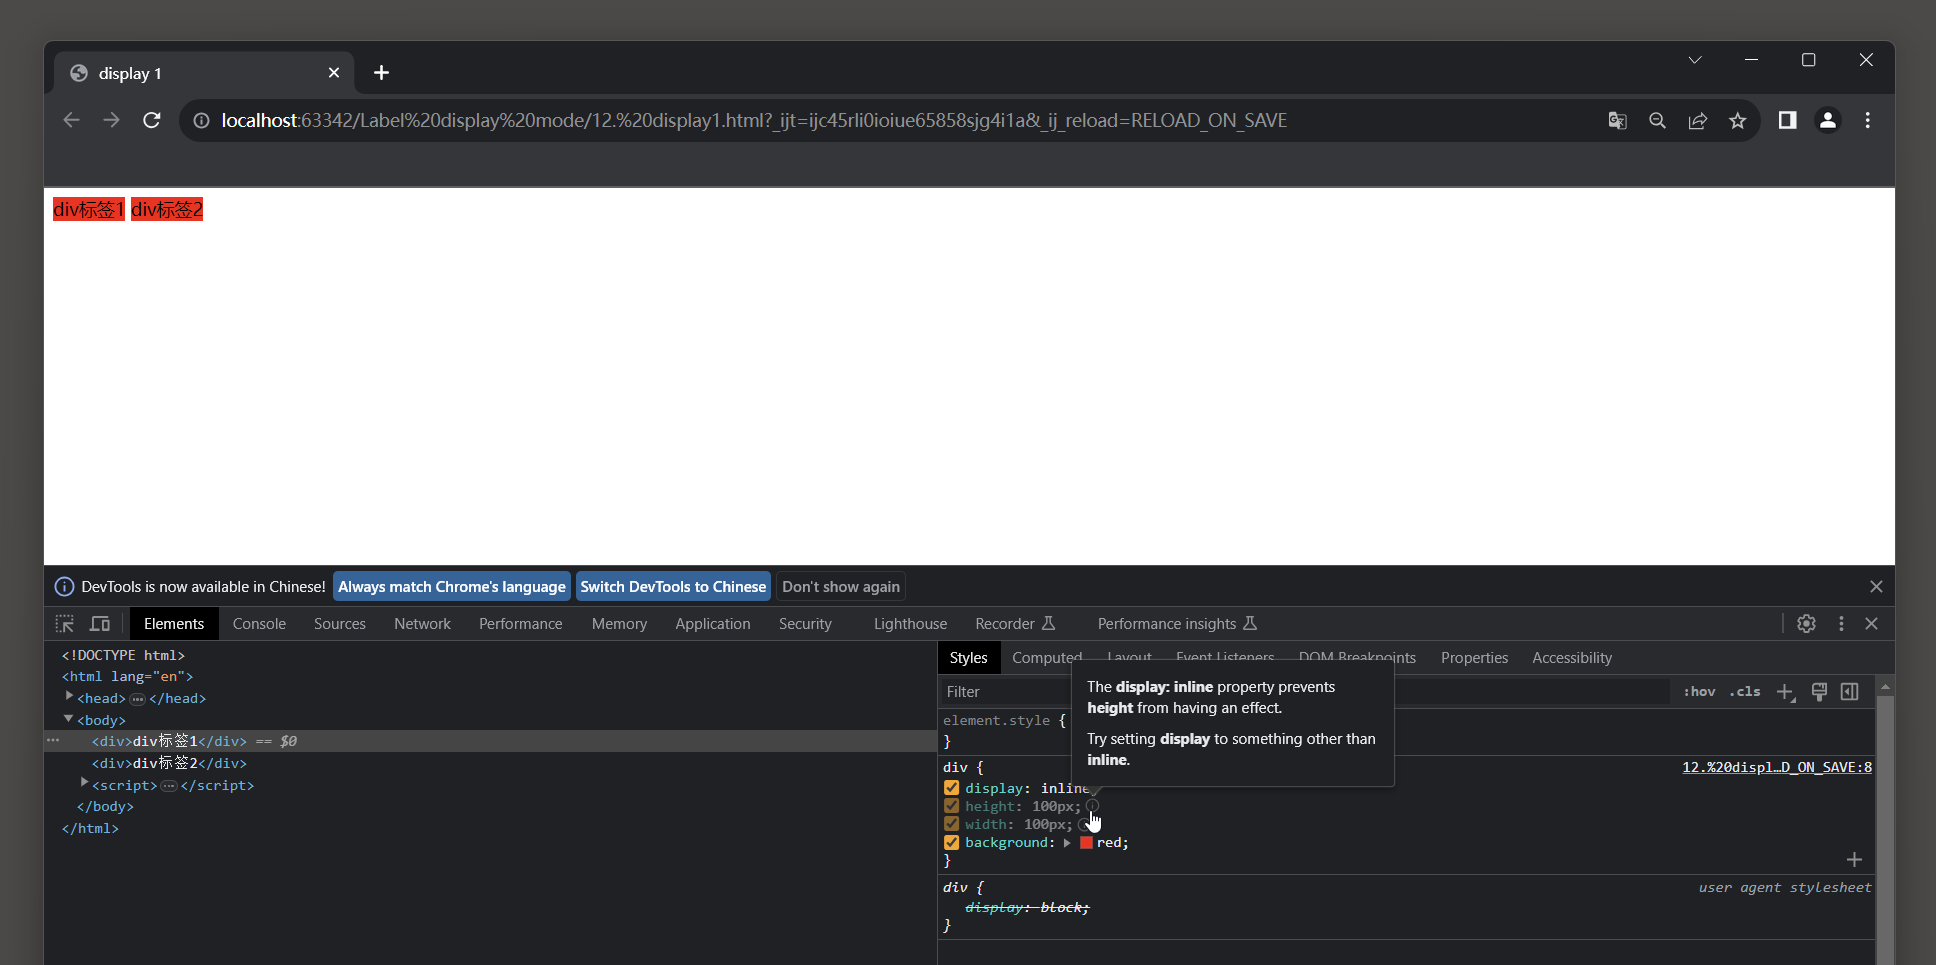The height and width of the screenshot is (965, 1936).
Task: Open a new browser tab
Action: [381, 73]
